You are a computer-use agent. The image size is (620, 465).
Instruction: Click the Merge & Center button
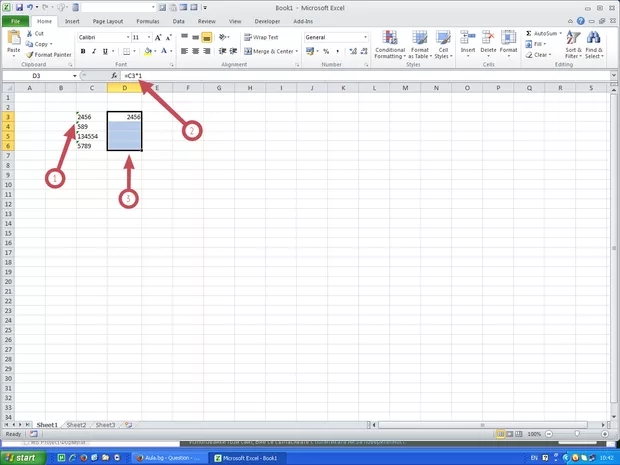[x=269, y=51]
